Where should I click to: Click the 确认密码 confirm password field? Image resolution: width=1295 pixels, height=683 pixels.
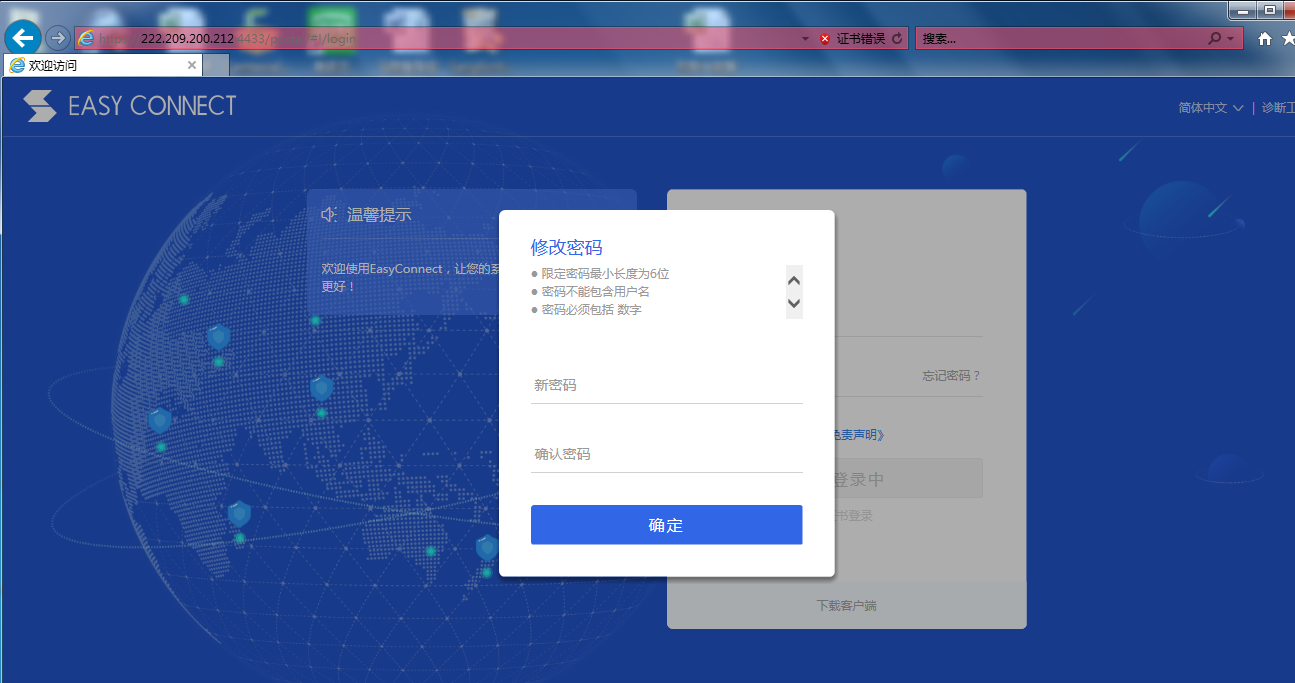click(667, 454)
